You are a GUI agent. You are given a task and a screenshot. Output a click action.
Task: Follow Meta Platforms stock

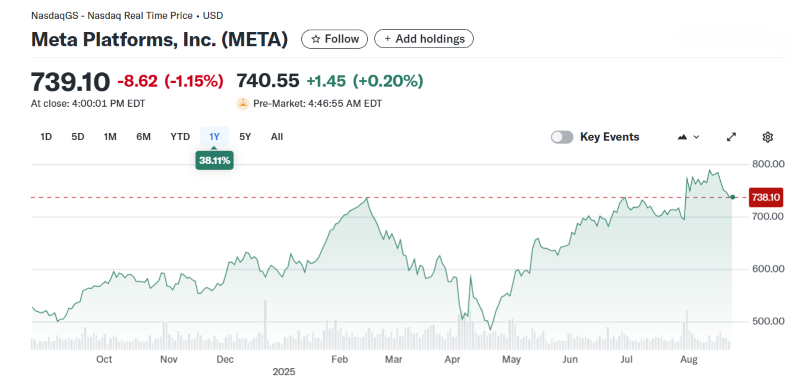click(334, 39)
